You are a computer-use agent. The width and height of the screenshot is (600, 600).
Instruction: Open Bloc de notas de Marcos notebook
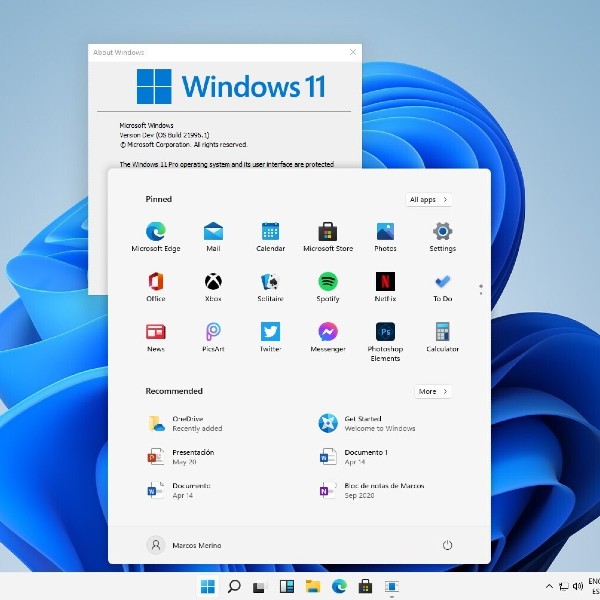(x=372, y=490)
